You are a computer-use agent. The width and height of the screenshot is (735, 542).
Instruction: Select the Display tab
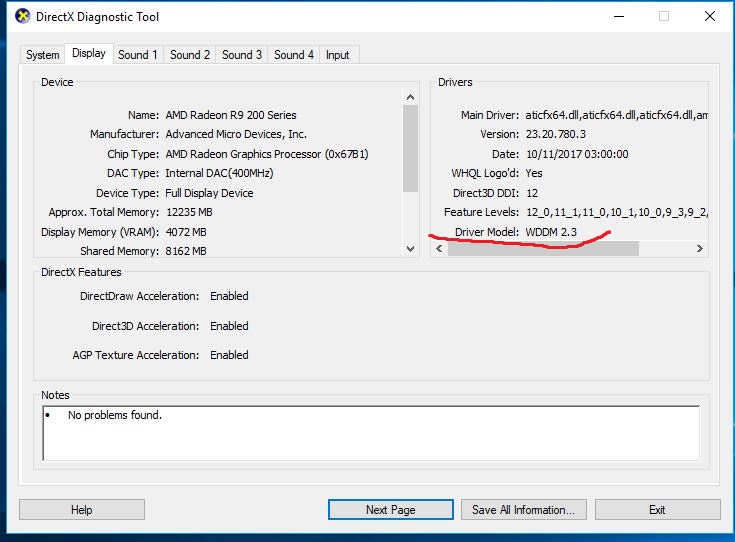tap(89, 53)
